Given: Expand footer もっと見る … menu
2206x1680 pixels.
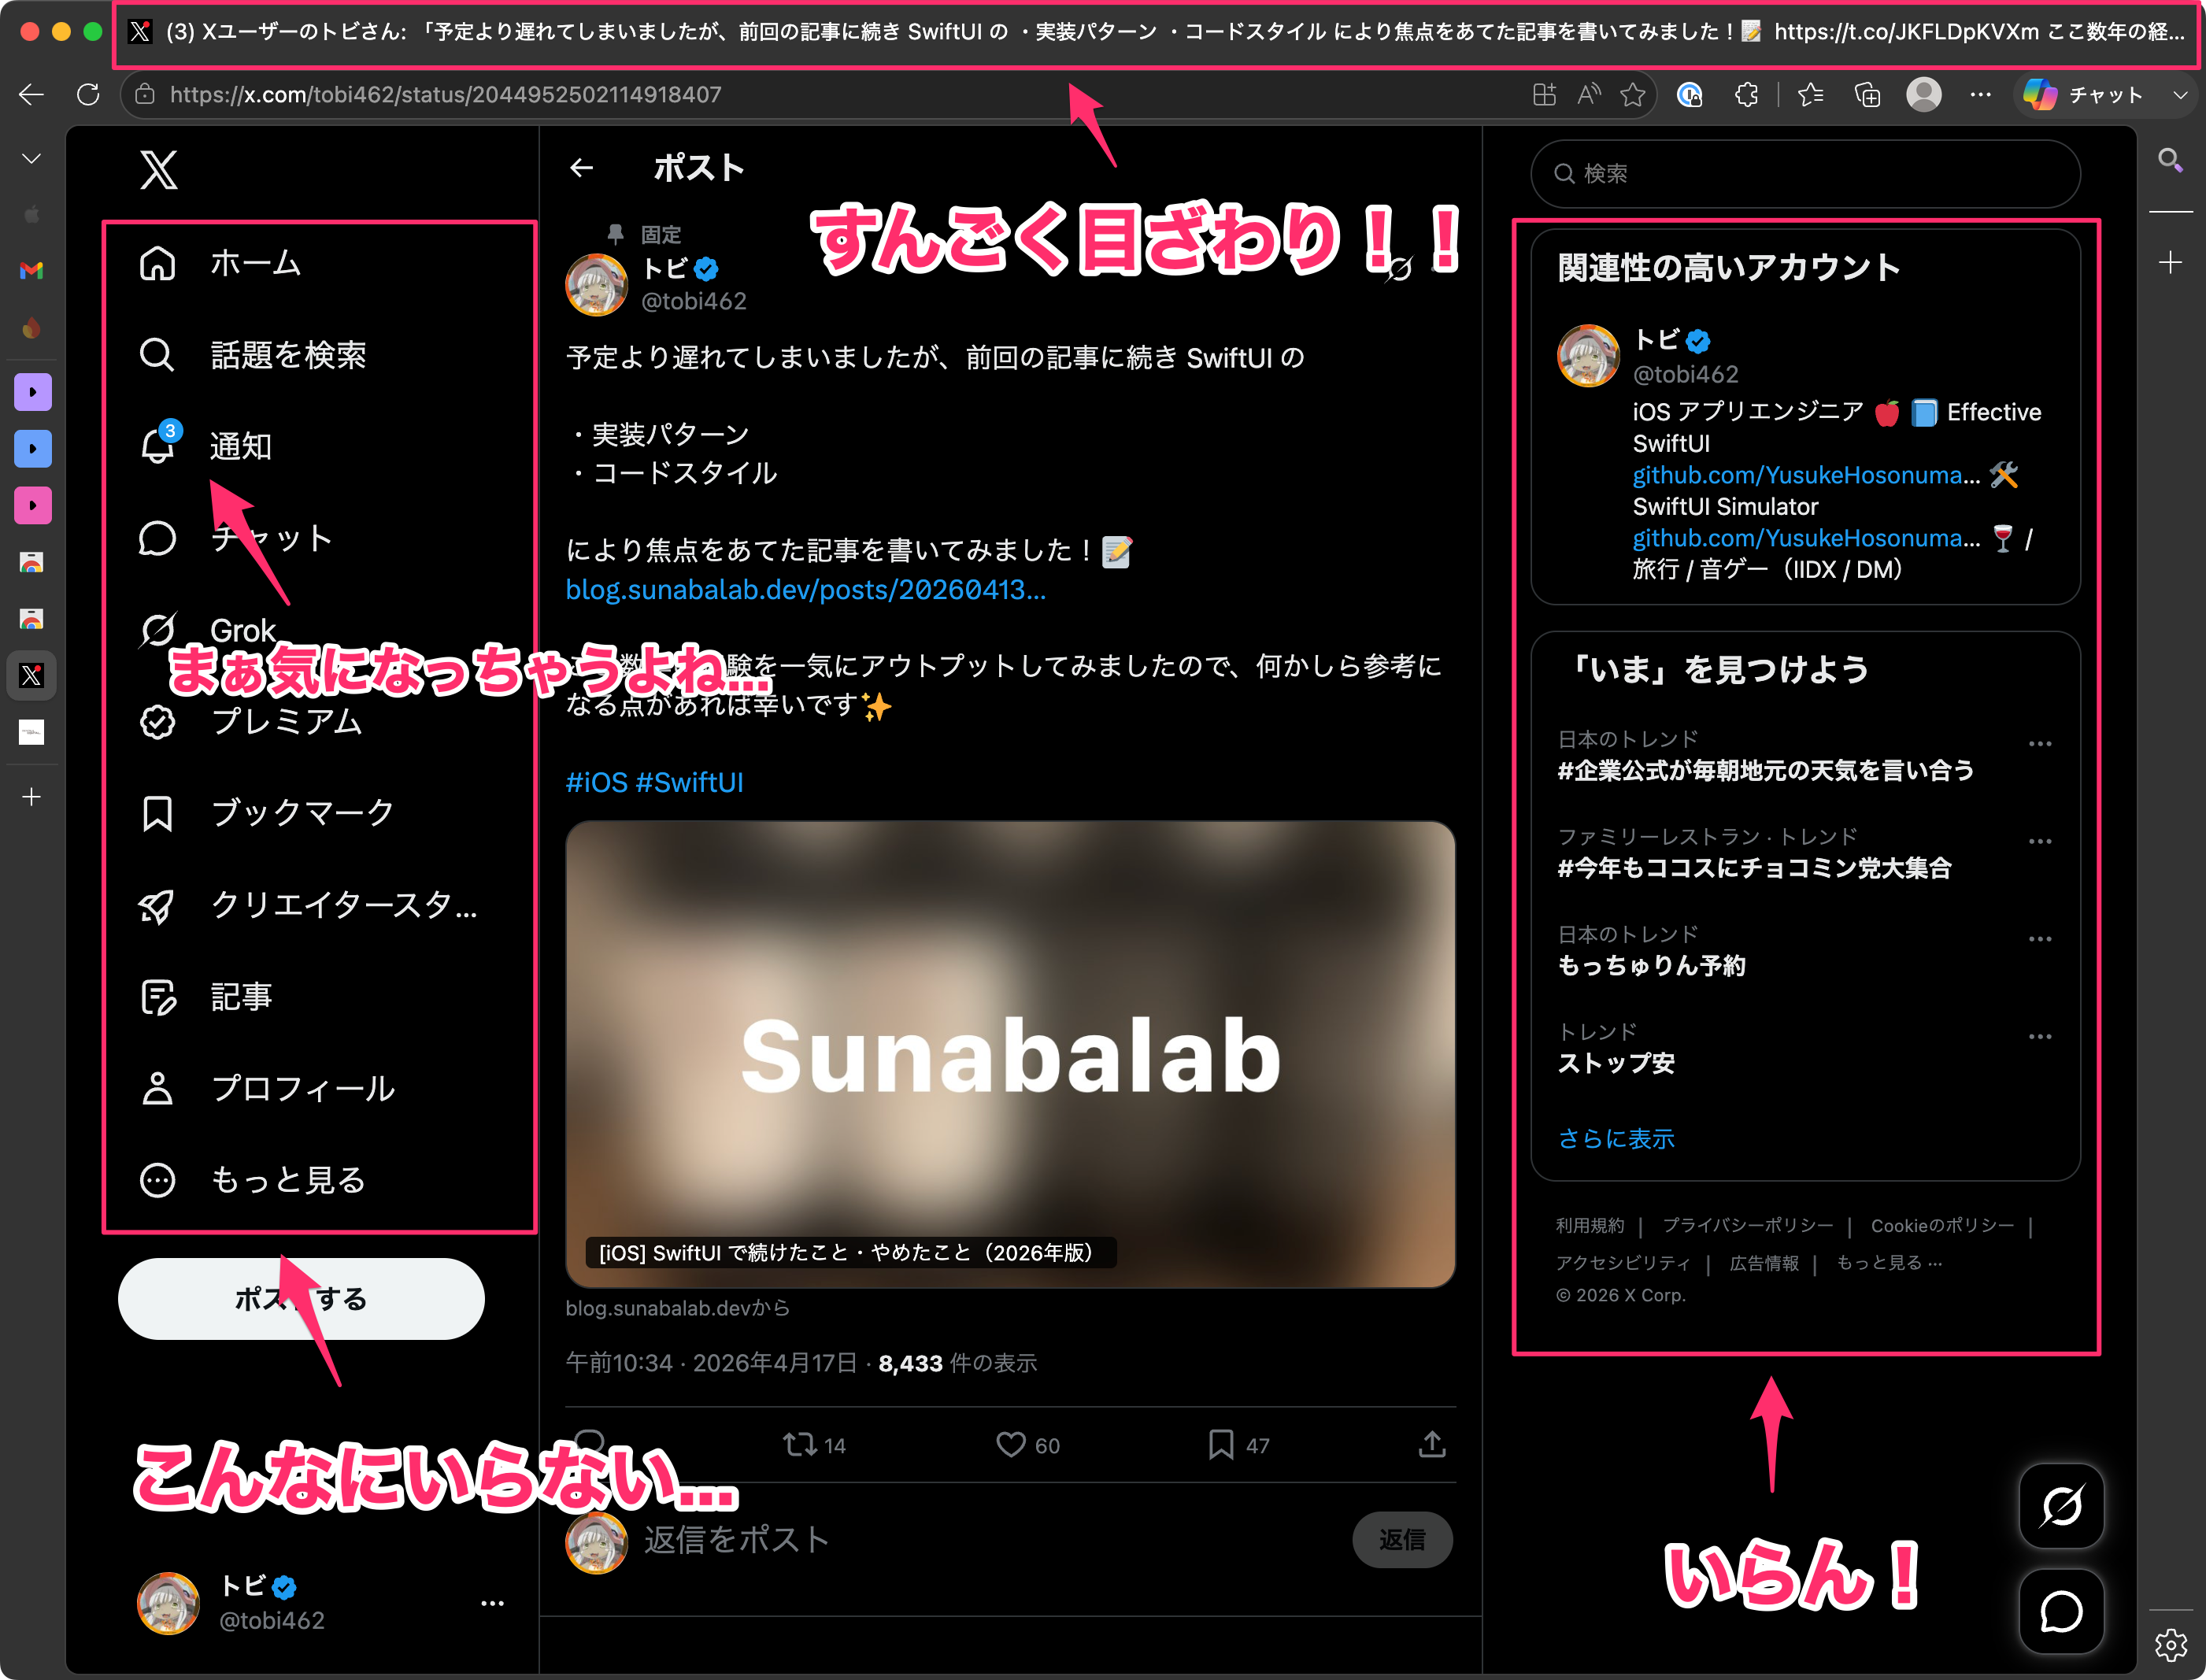Looking at the screenshot, I should pos(1889,1263).
